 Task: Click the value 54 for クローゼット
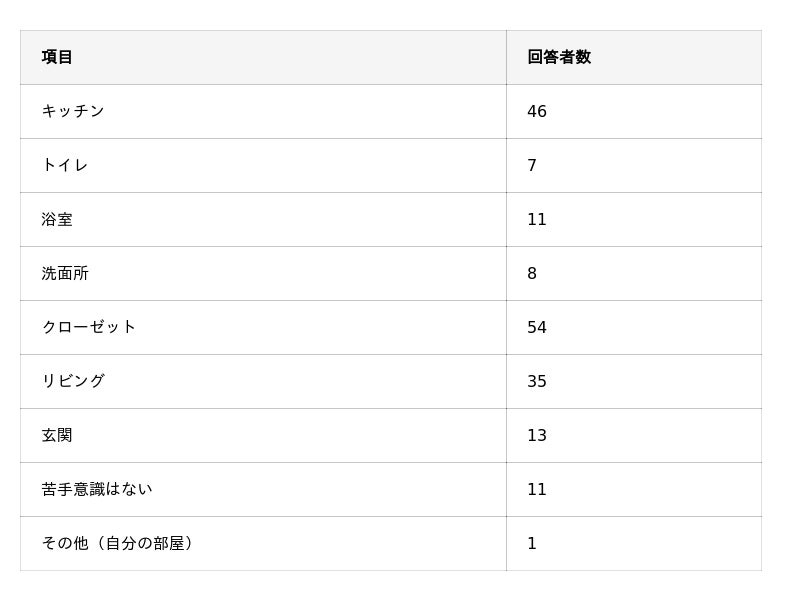[x=537, y=327]
